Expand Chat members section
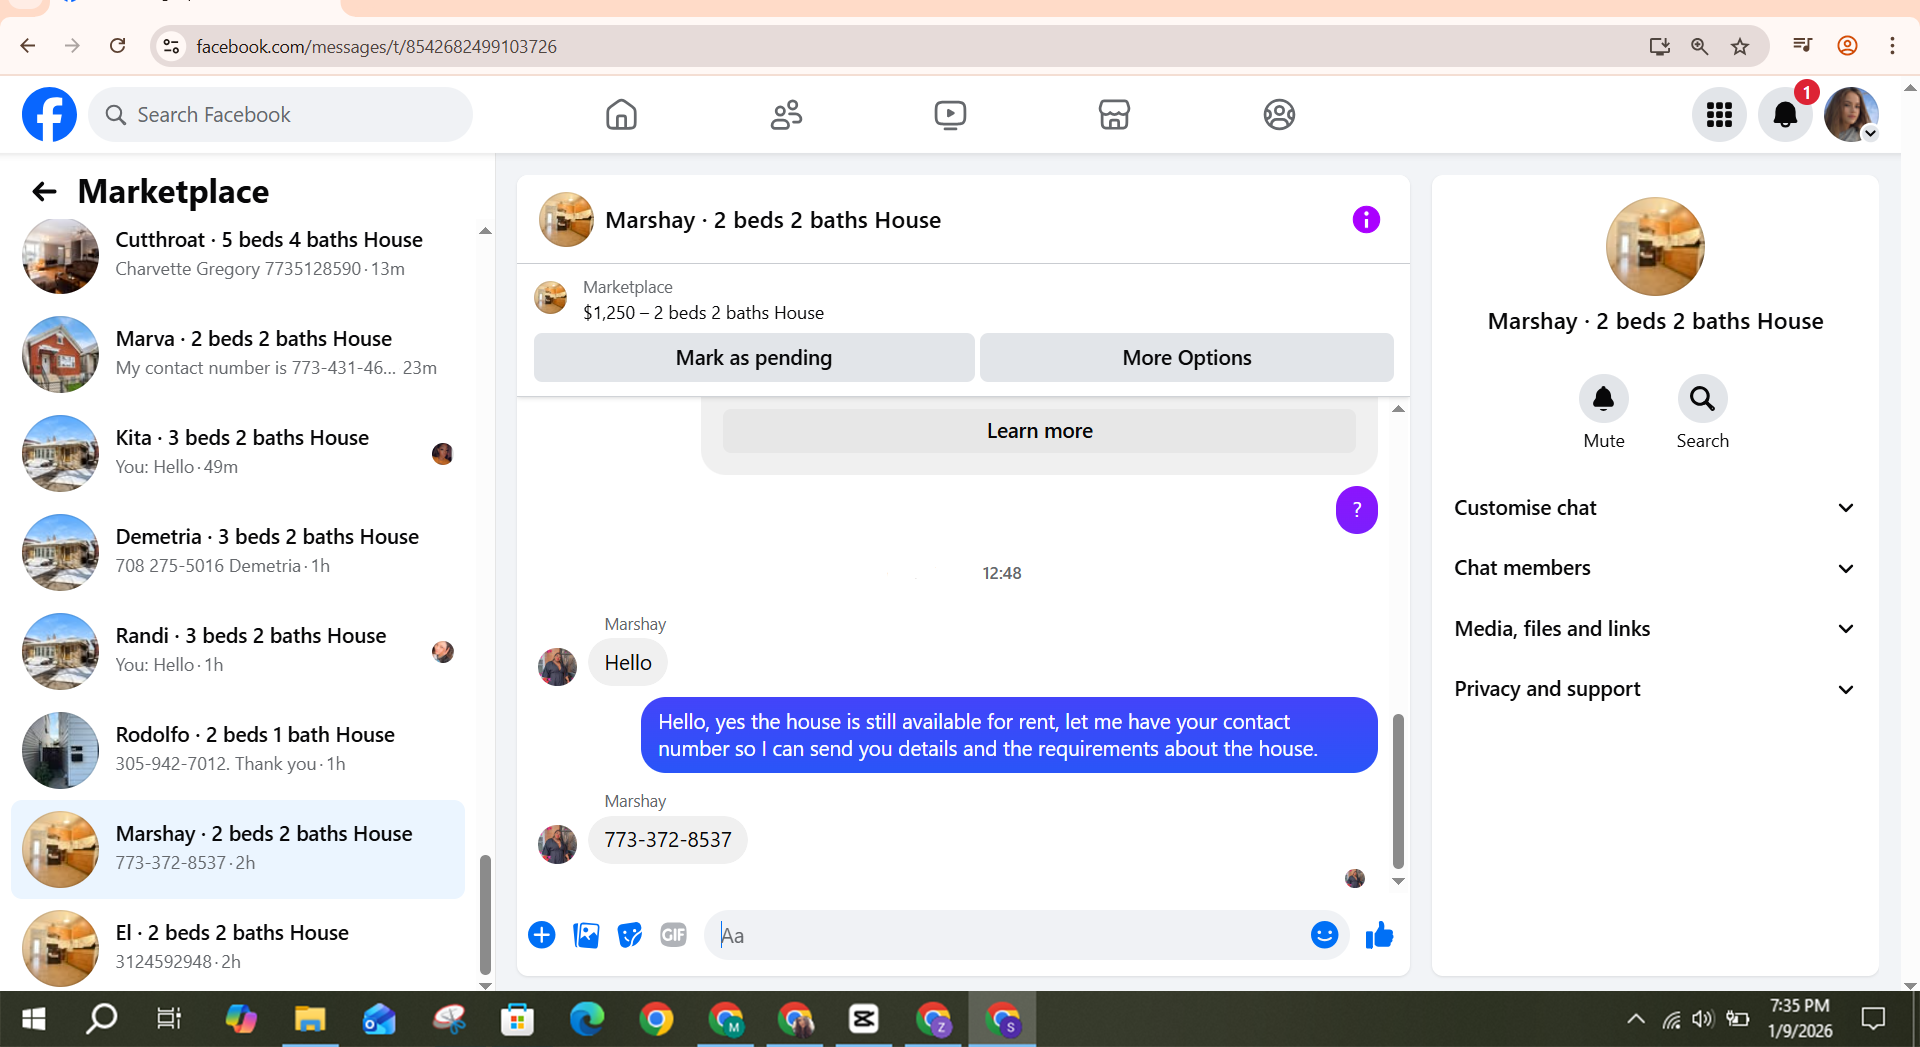This screenshot has height=1047, width=1920. 1655,568
